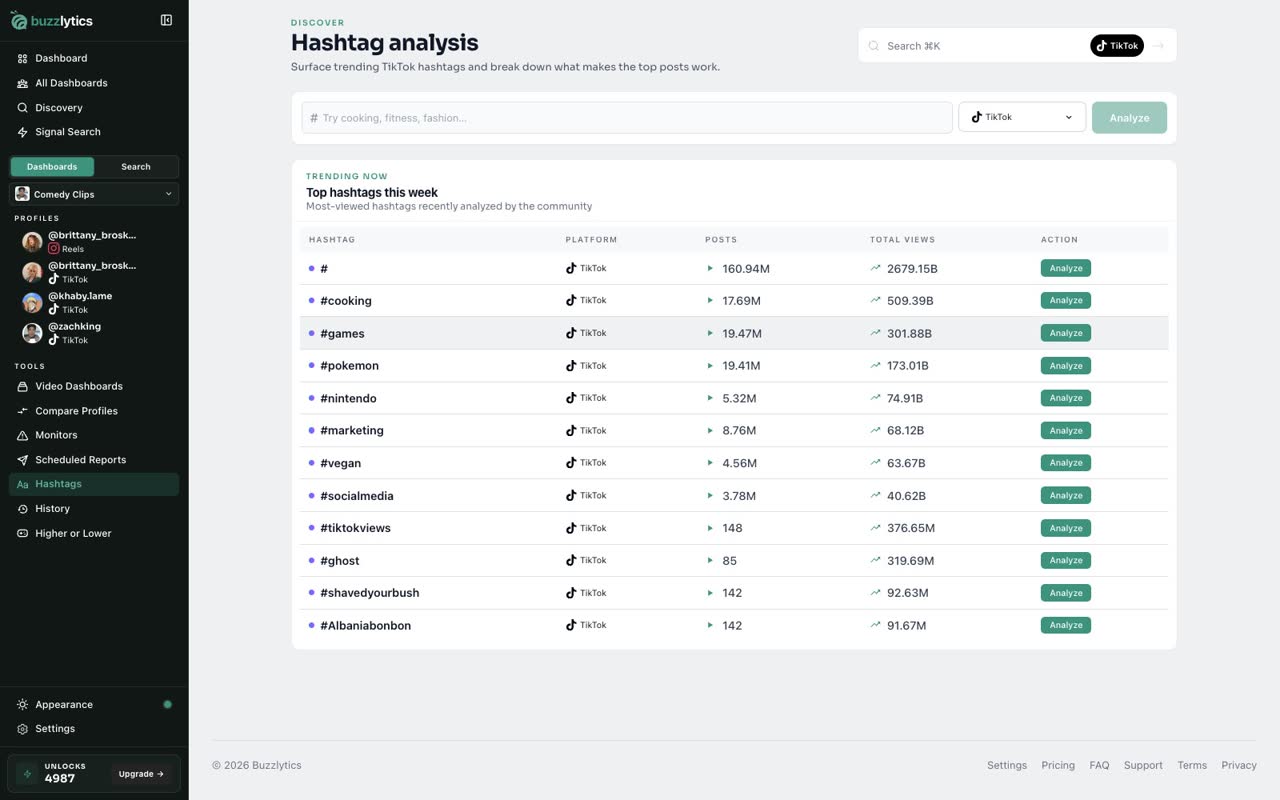This screenshot has height=800, width=1280.
Task: Open the Comedy Clips dashboard dropdown
Action: [x=94, y=194]
